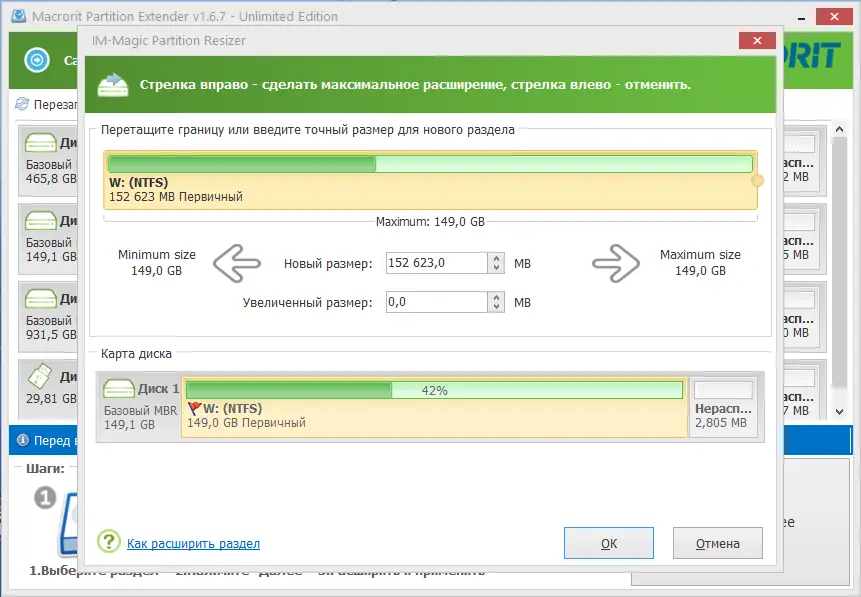Viewport: 861px width, 597px height.
Task: Click the Отмена button
Action: [x=718, y=543]
